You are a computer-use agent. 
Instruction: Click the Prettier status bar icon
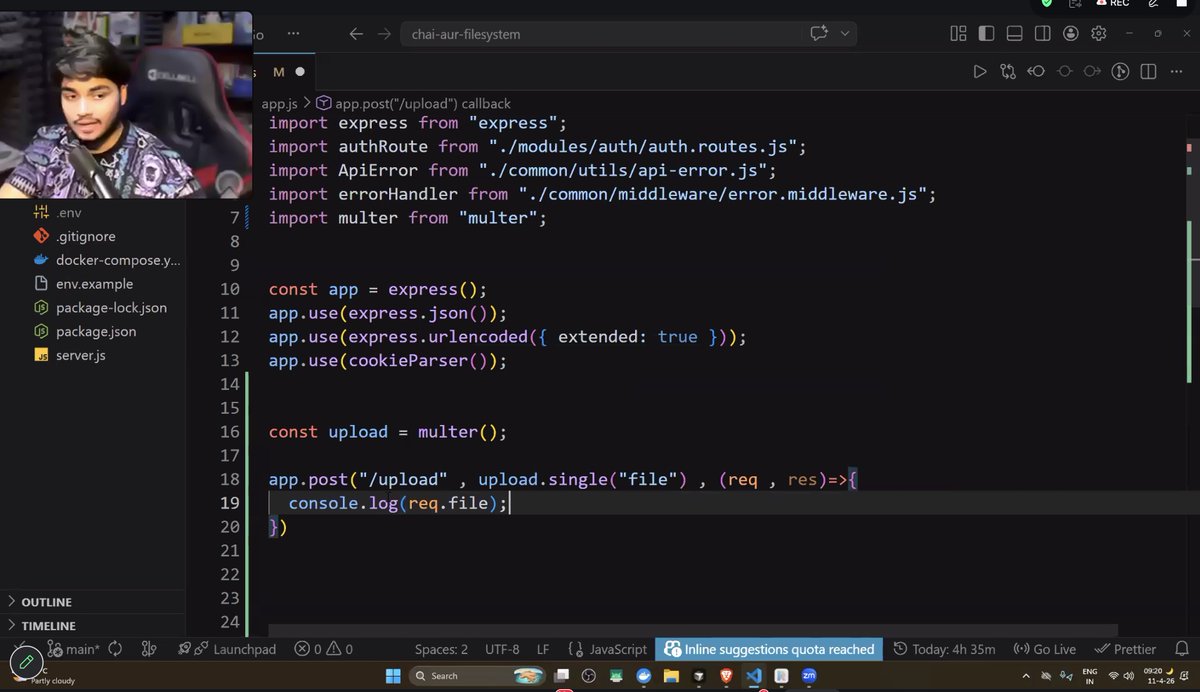pos(1125,648)
